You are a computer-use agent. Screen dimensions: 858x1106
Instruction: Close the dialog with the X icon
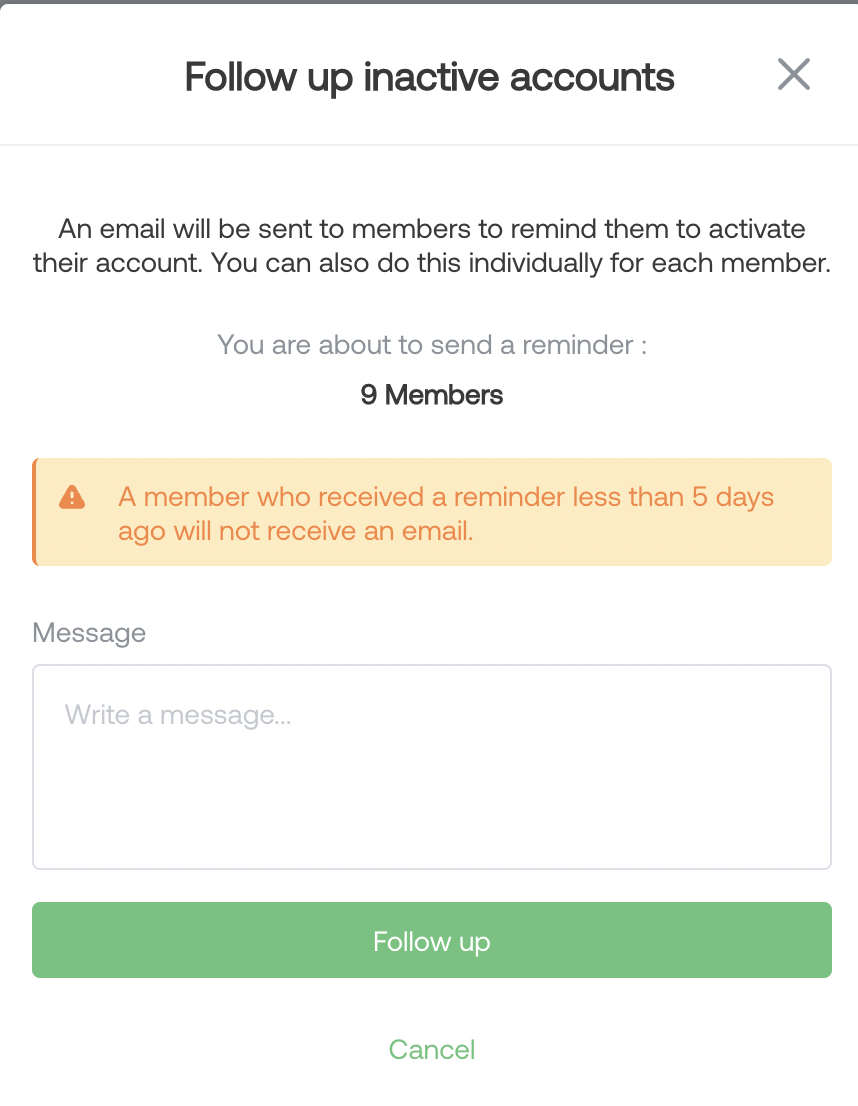[794, 74]
